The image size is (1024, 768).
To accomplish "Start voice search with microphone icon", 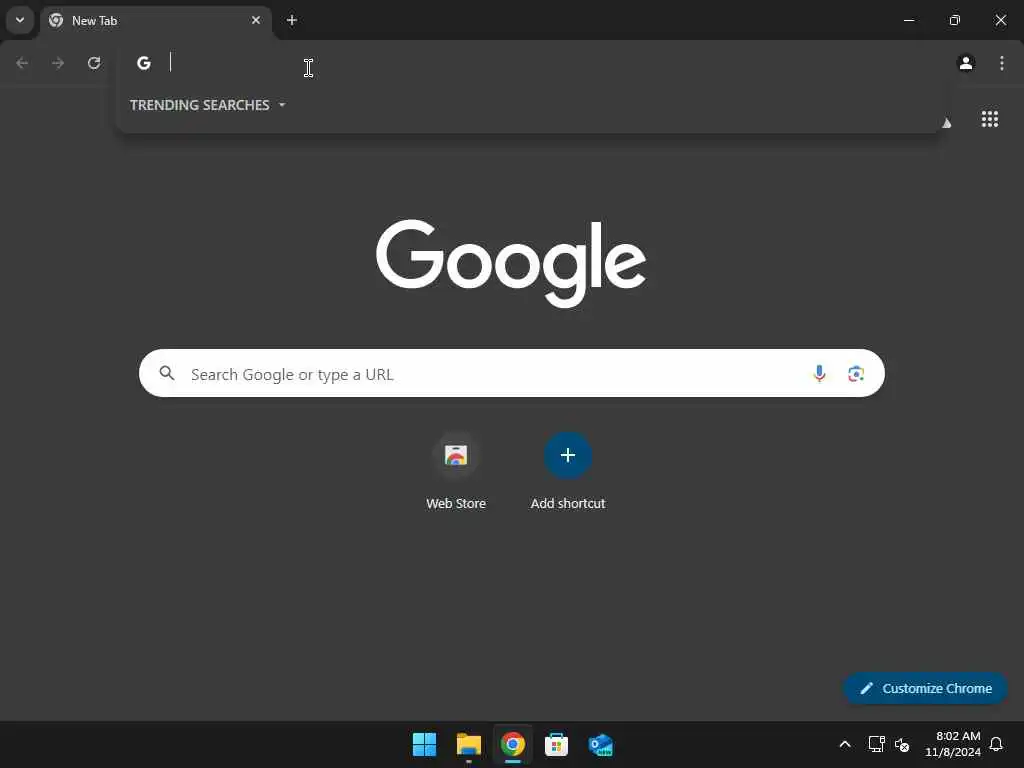I will [819, 374].
